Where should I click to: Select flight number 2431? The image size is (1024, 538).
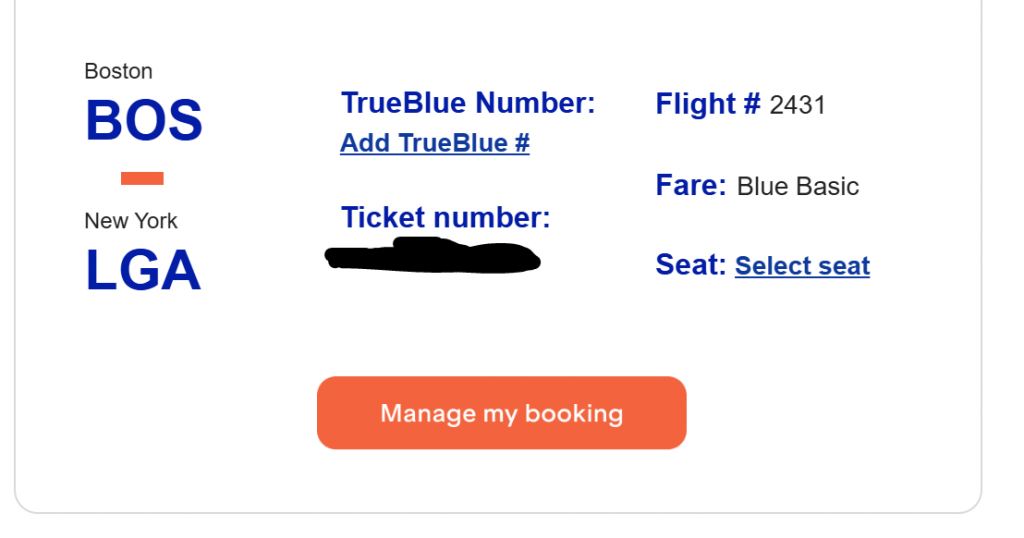click(798, 105)
